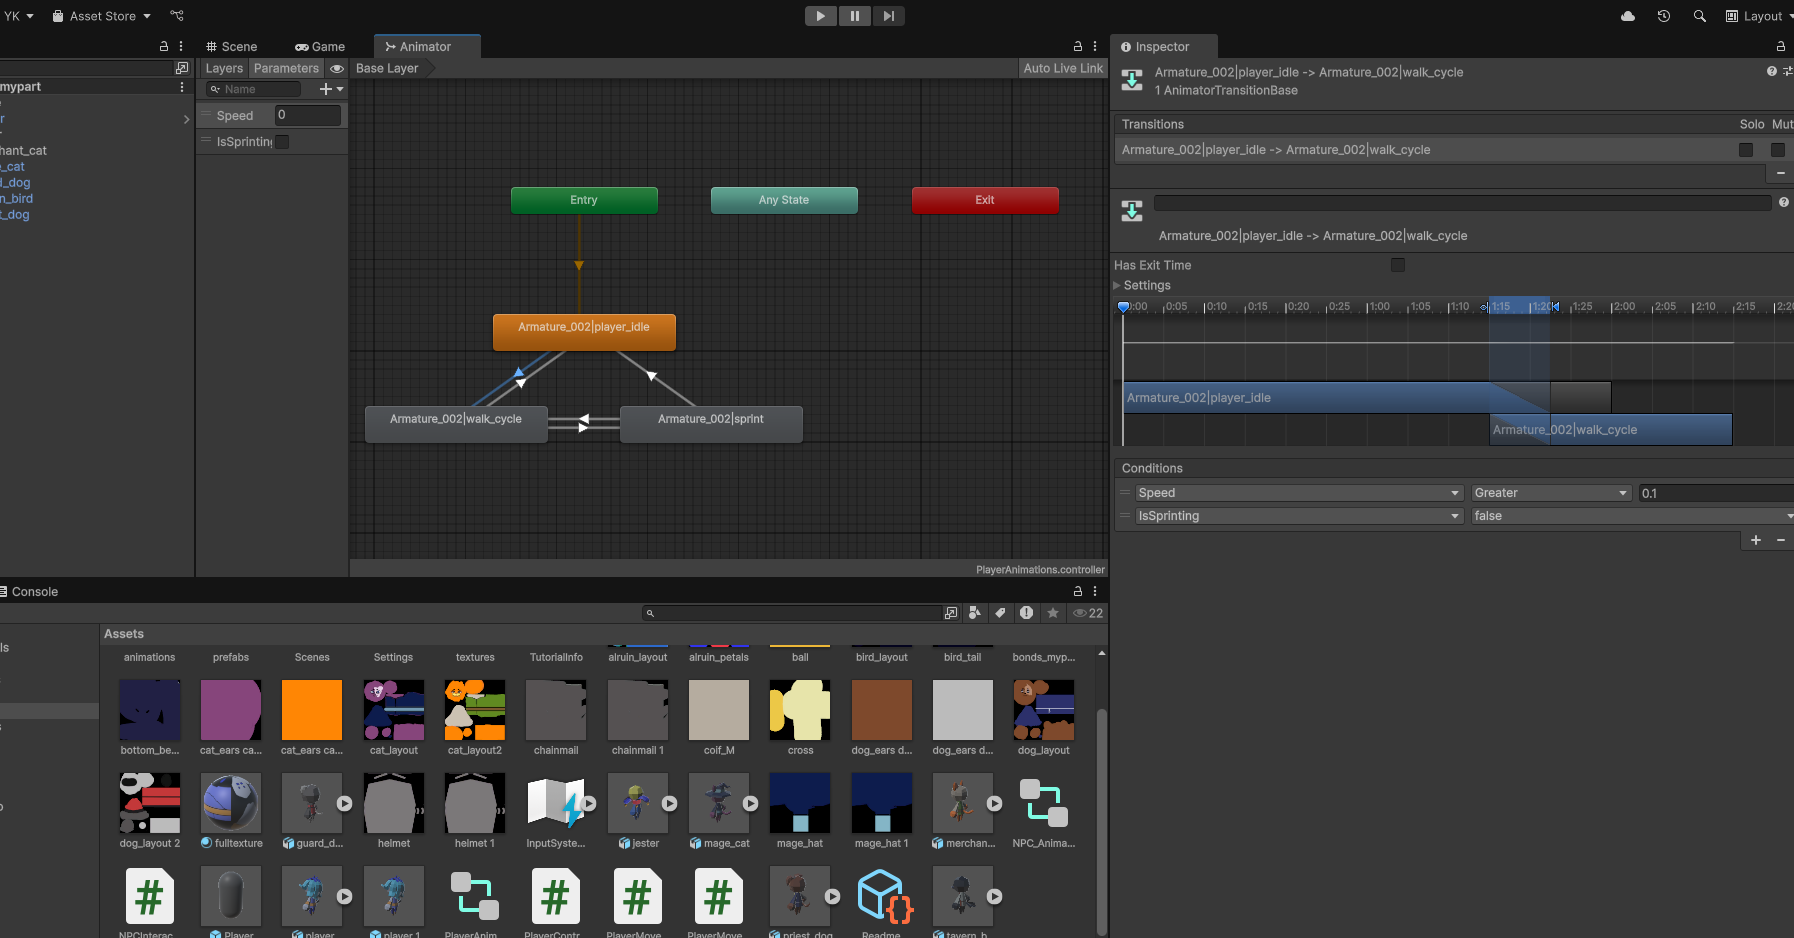1794x938 pixels.
Task: Click the search icon in the top-right toolbar
Action: (x=1699, y=16)
